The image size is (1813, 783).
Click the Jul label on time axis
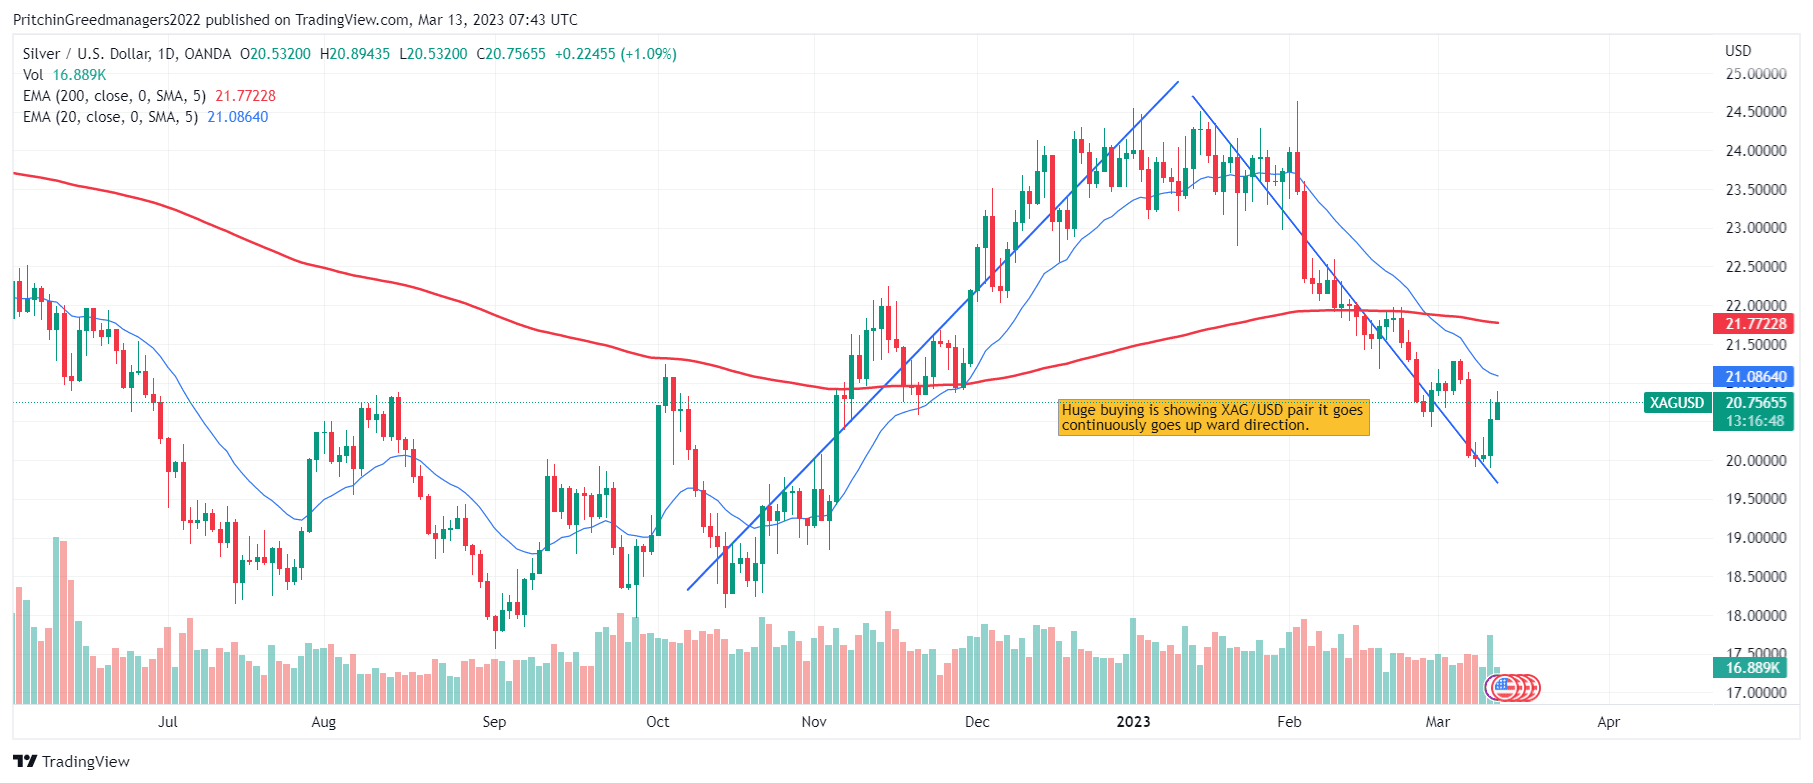(x=168, y=722)
